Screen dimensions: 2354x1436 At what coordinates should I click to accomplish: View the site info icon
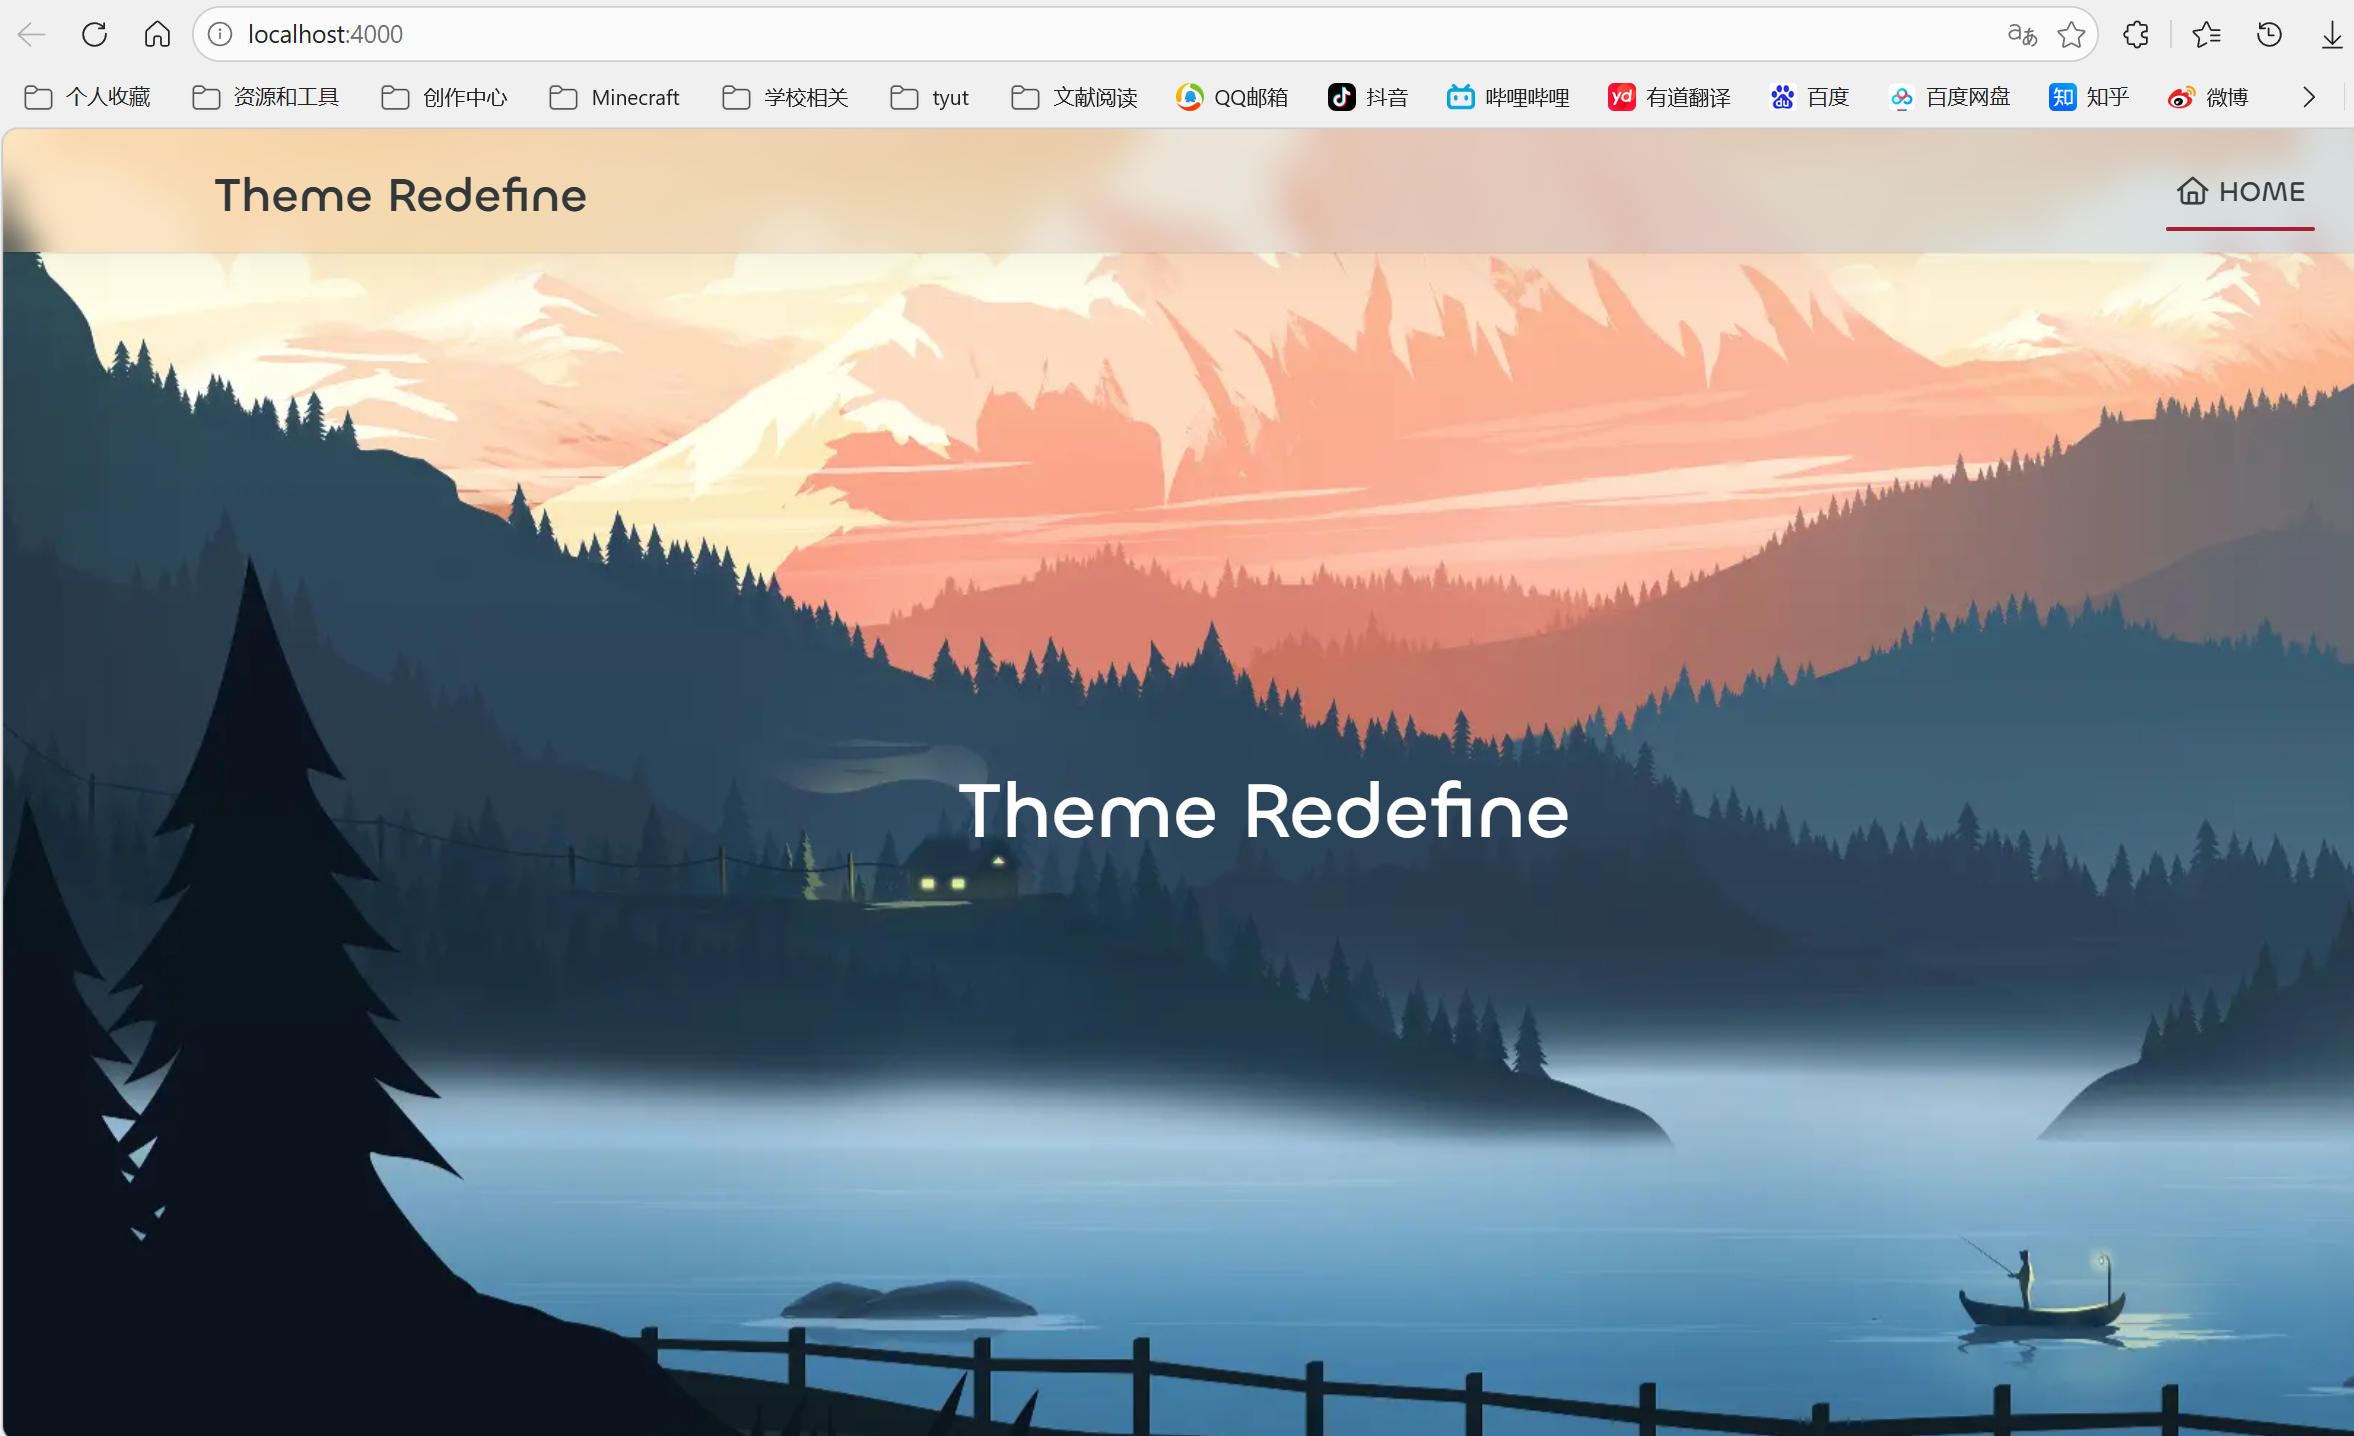(220, 34)
